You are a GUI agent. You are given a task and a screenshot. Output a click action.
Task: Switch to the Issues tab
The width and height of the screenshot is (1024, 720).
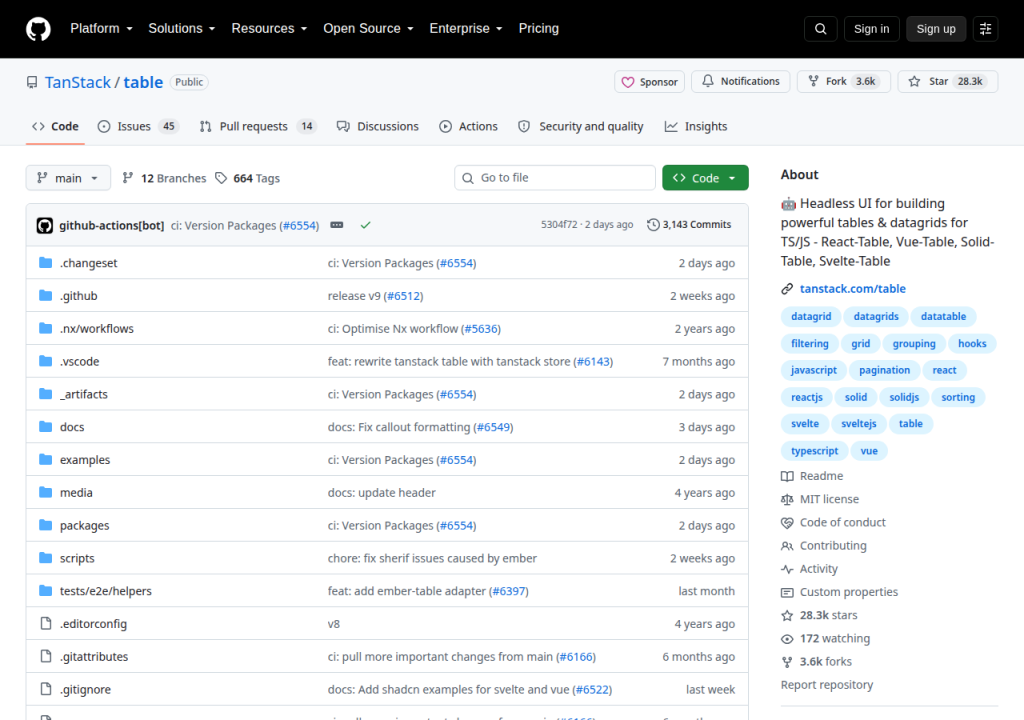click(x=138, y=126)
